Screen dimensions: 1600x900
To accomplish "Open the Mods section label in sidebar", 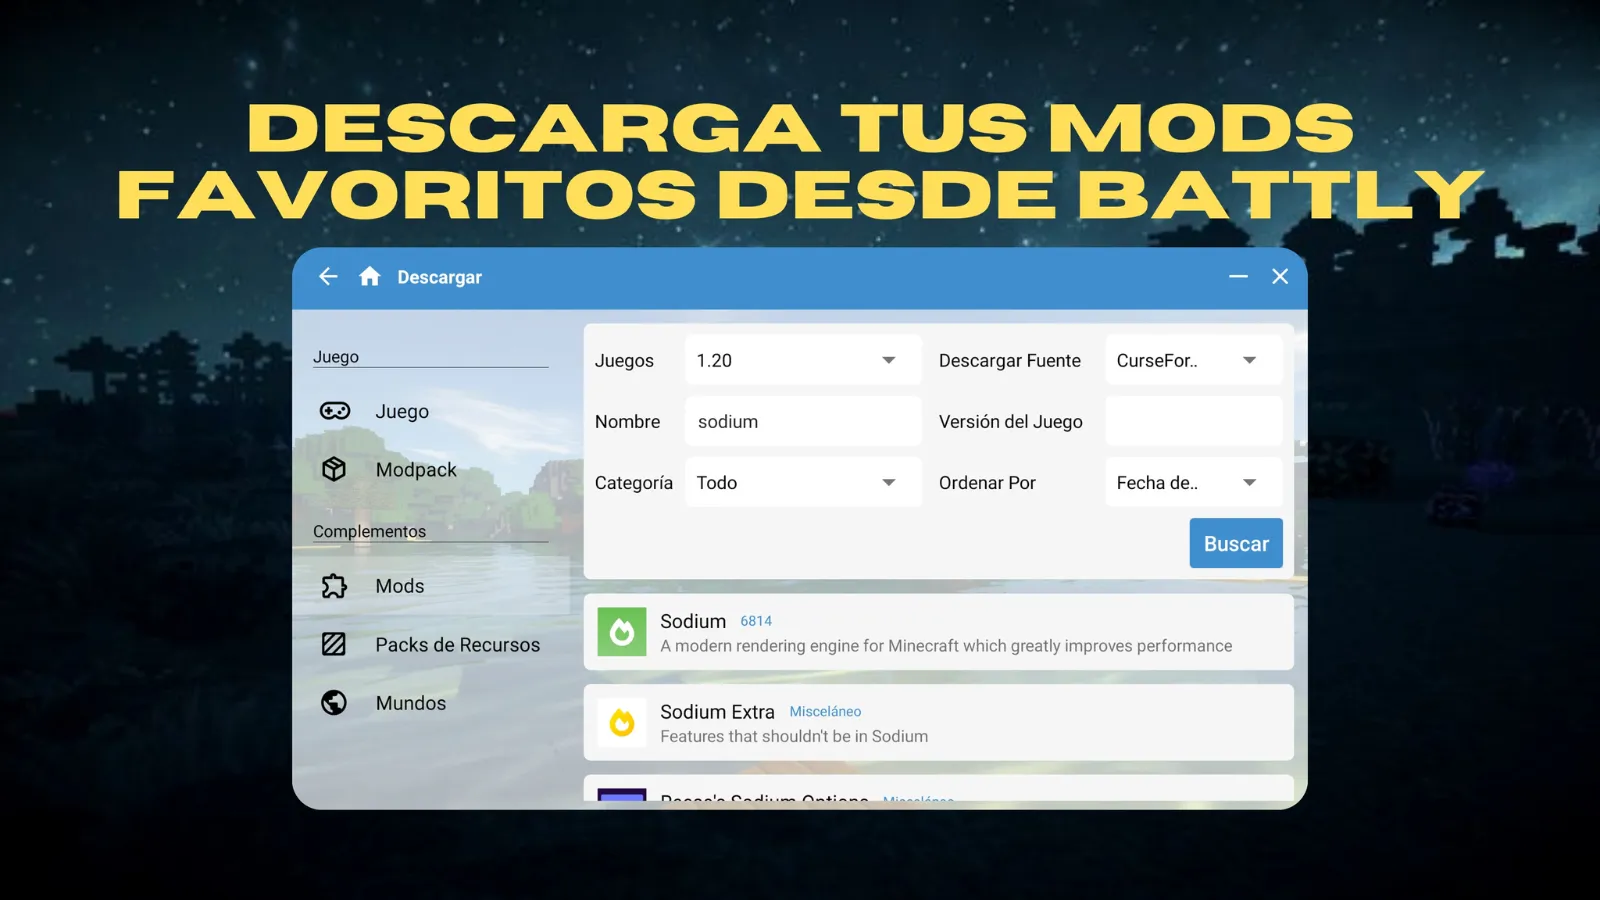I will coord(400,586).
